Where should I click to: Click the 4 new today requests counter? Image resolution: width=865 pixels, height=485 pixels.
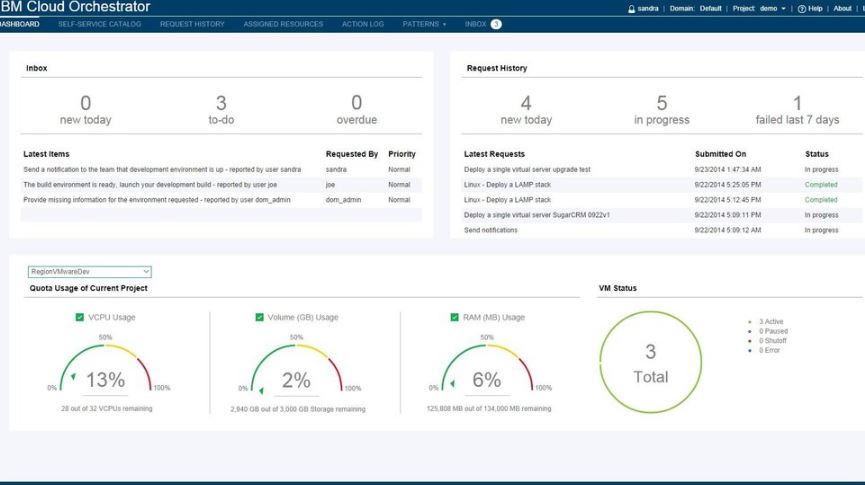pyautogui.click(x=526, y=110)
